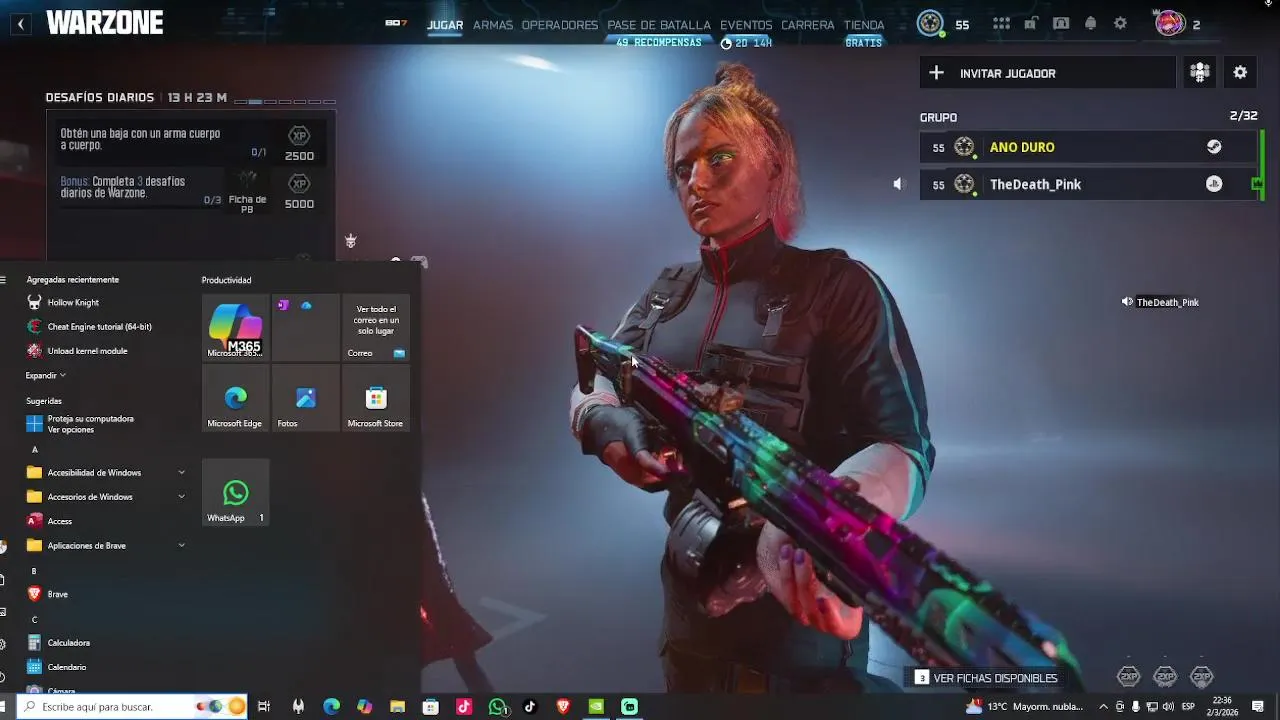Toggle system volume icon in tray
The image size is (1280, 720).
click(1168, 706)
